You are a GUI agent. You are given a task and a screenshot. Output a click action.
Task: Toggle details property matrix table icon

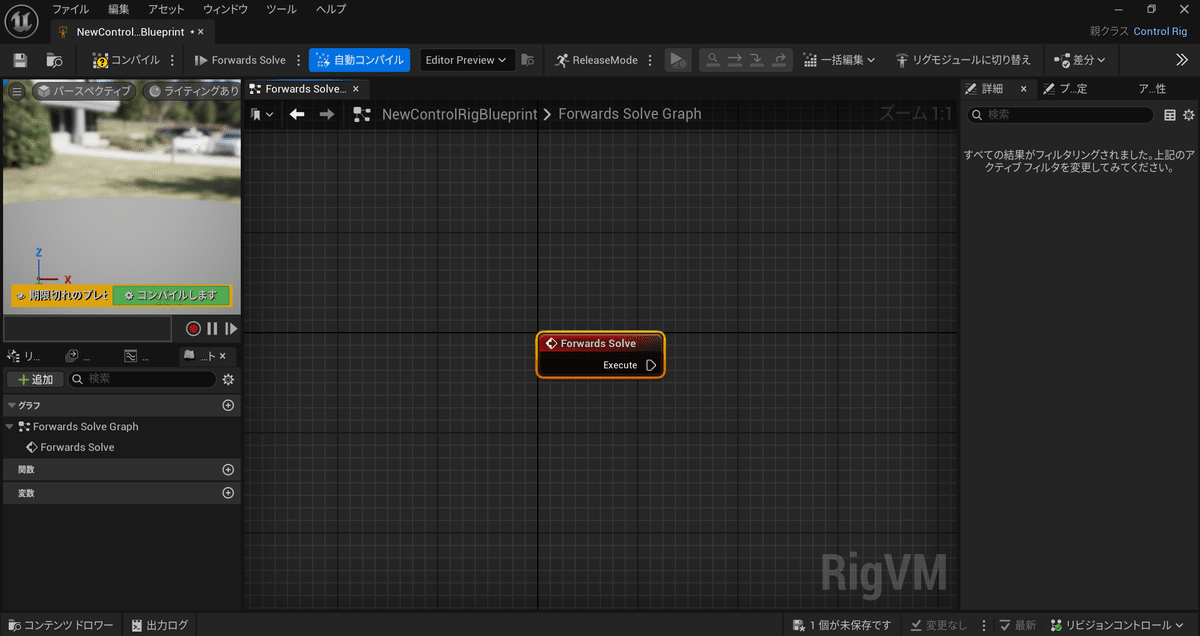[1170, 115]
